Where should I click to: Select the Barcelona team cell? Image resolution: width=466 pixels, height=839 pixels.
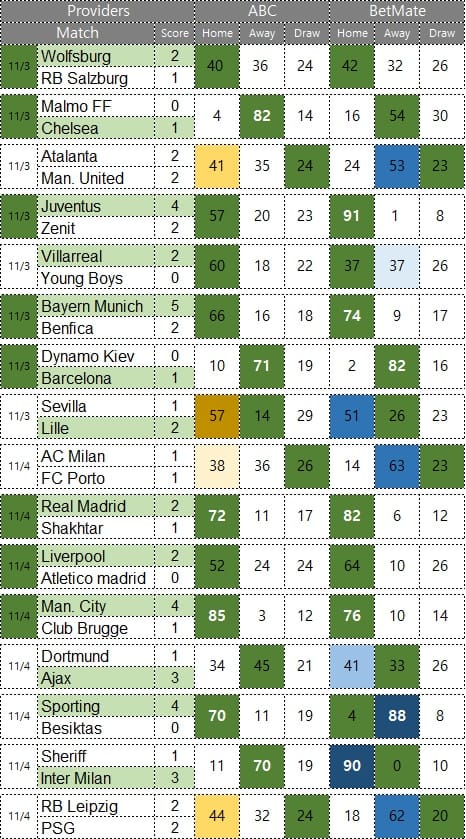[96, 378]
